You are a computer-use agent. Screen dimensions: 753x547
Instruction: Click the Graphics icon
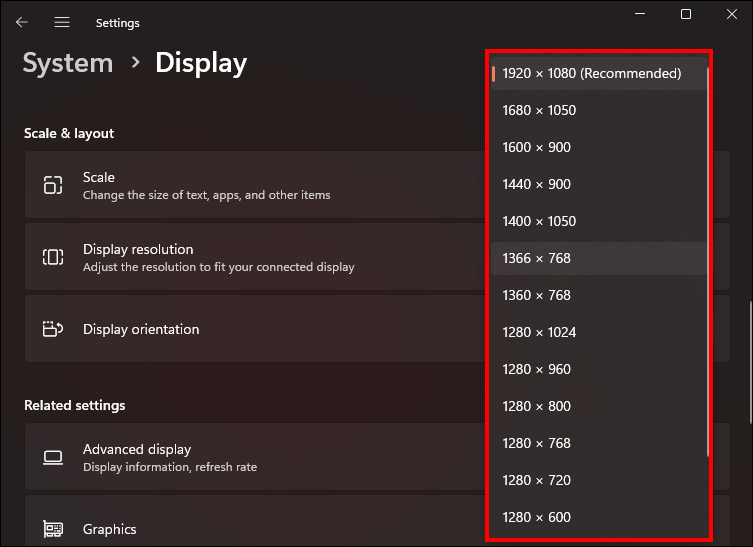(x=53, y=529)
